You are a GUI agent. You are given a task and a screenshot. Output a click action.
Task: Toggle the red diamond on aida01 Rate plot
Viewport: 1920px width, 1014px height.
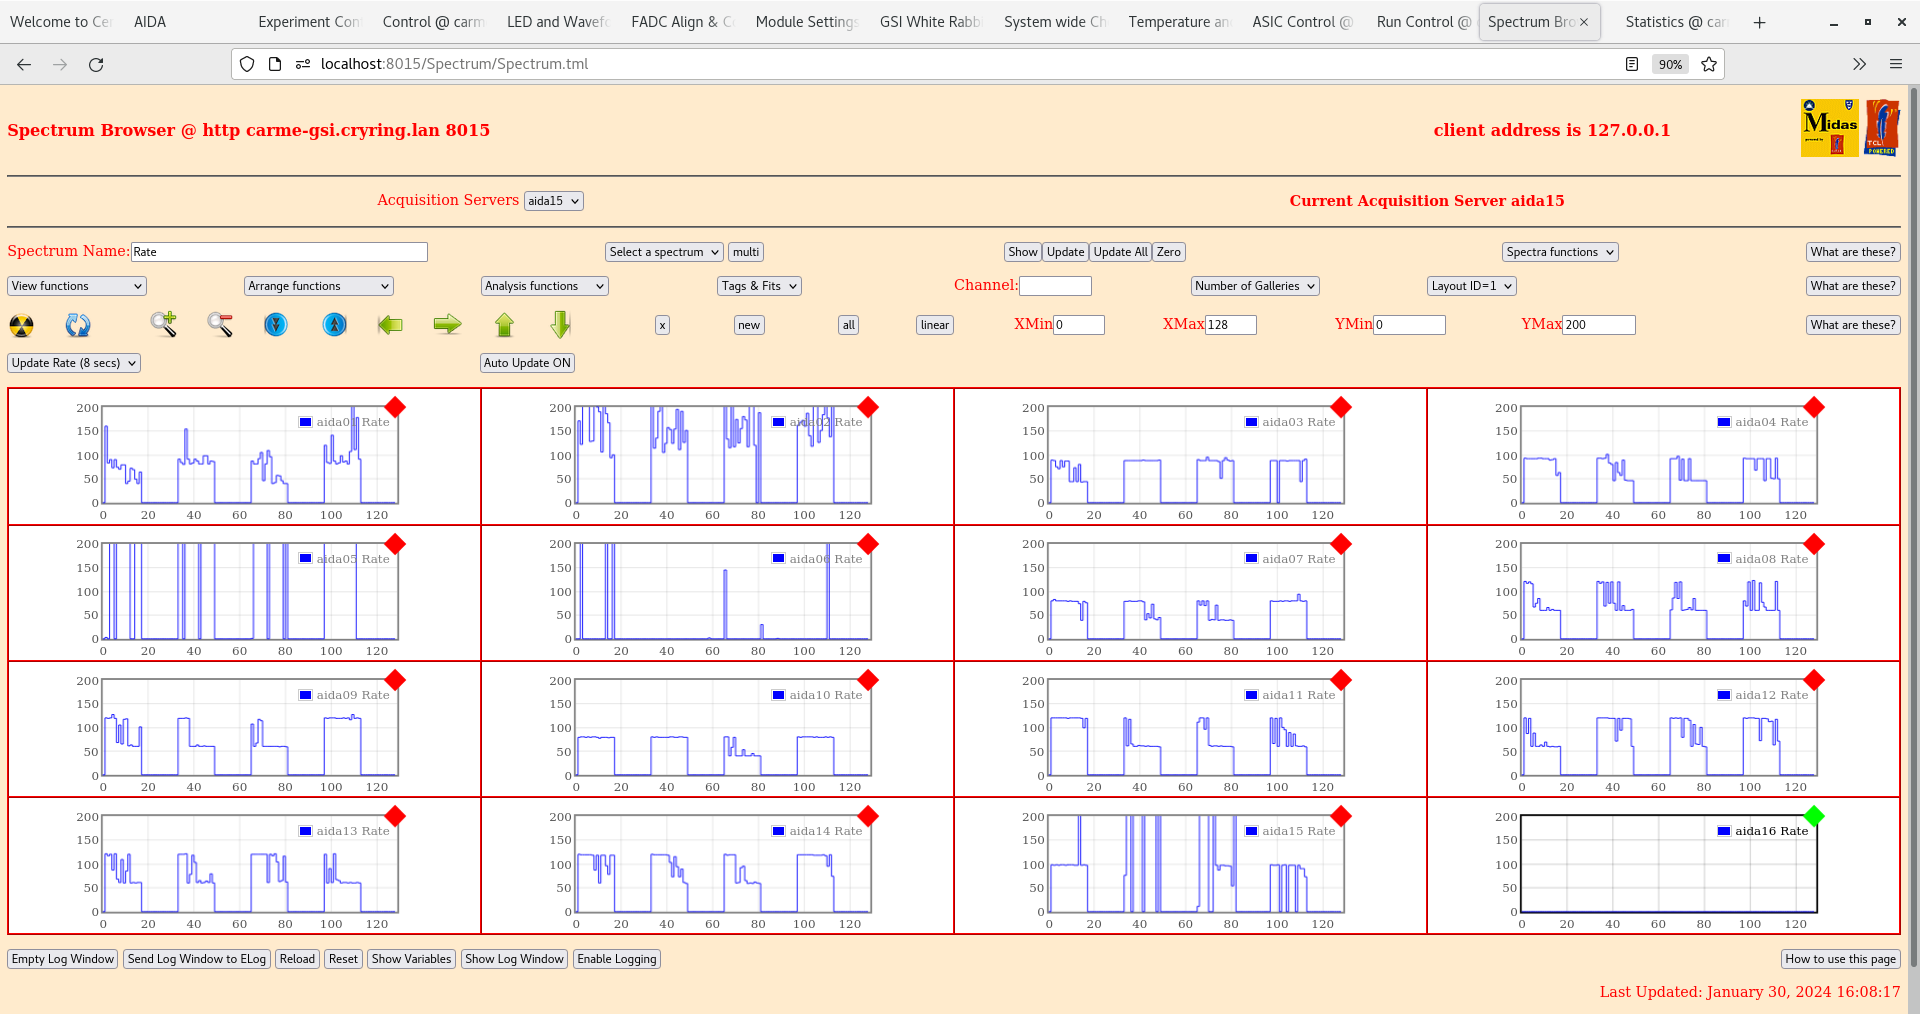(x=395, y=407)
